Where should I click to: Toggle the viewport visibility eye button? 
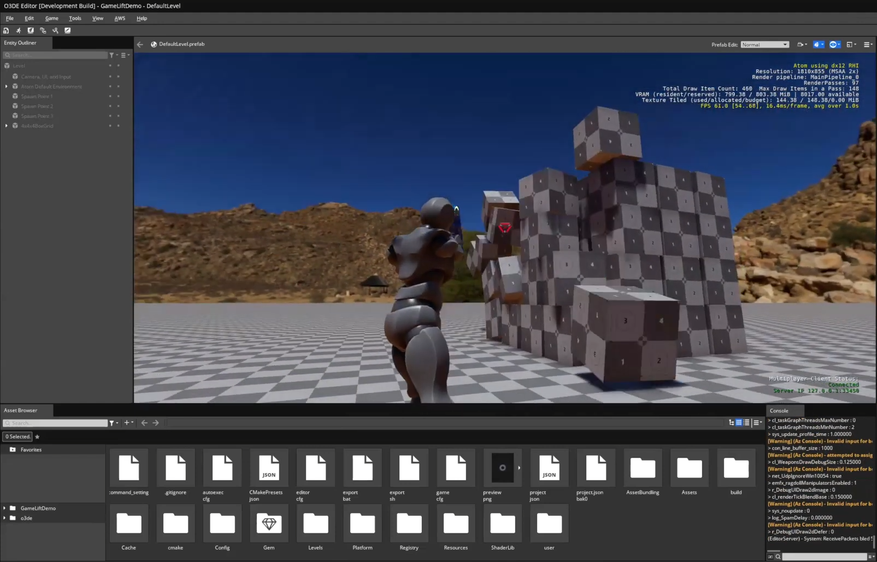point(834,44)
